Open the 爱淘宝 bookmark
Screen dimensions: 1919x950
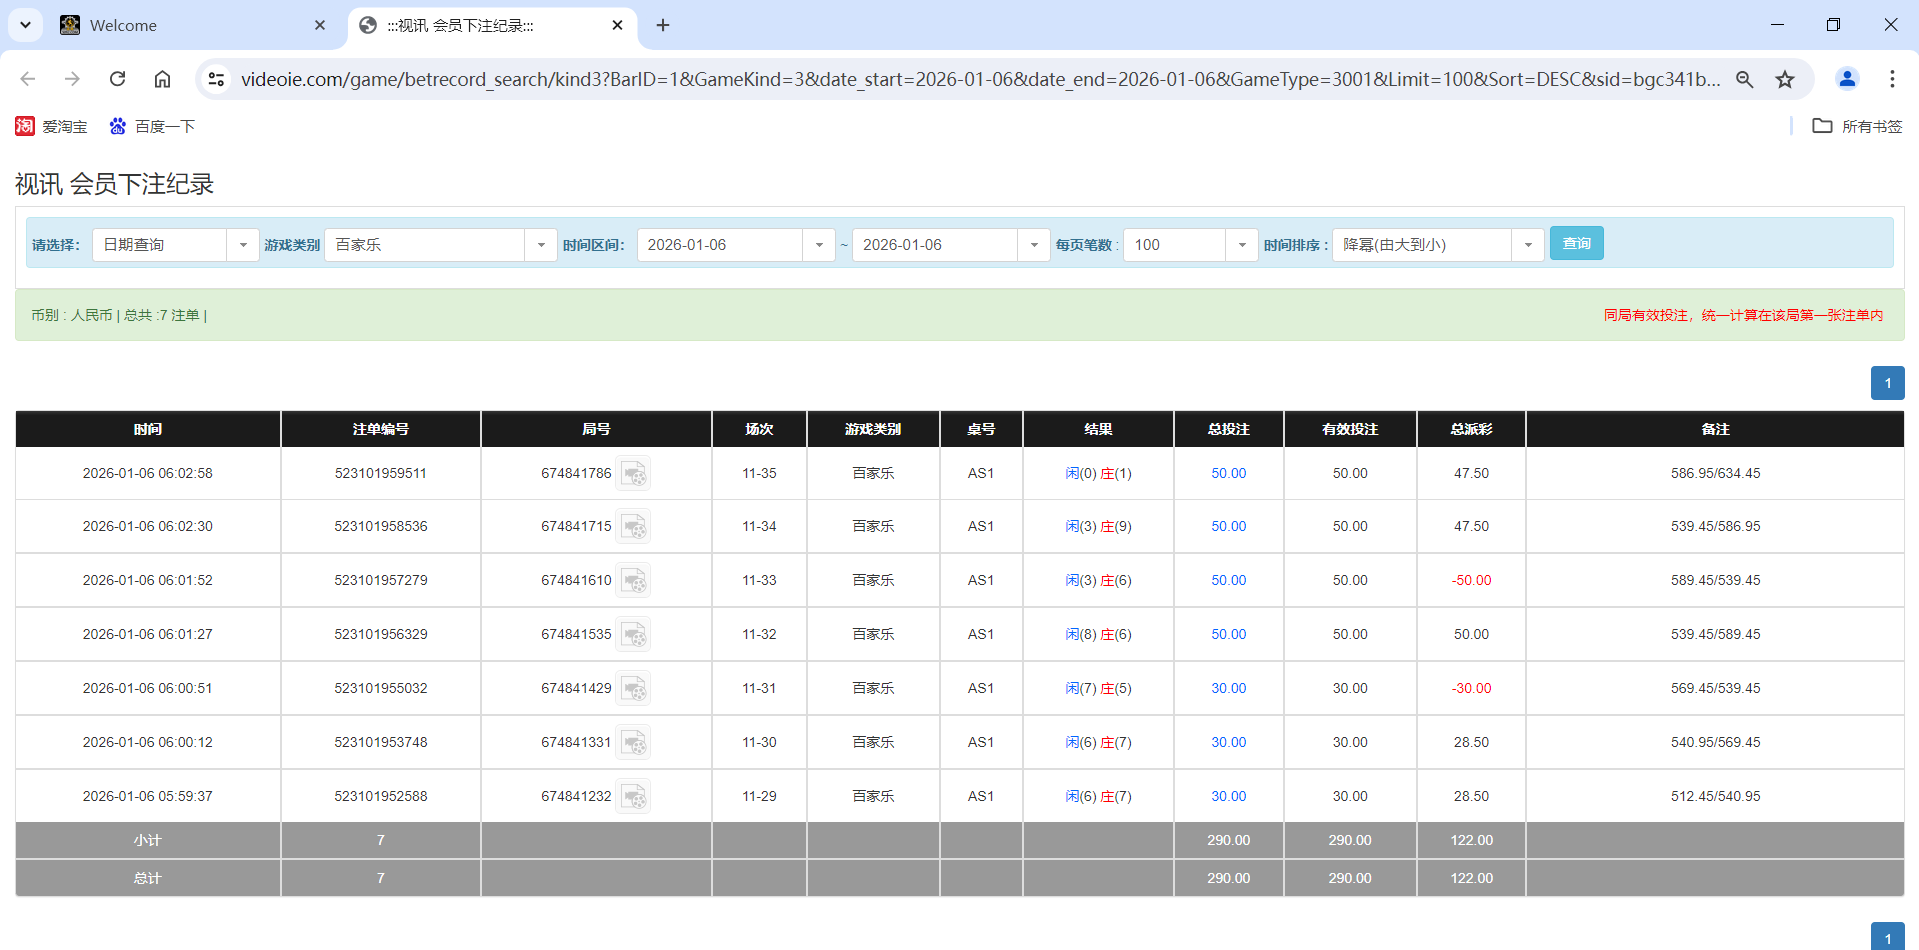click(51, 126)
